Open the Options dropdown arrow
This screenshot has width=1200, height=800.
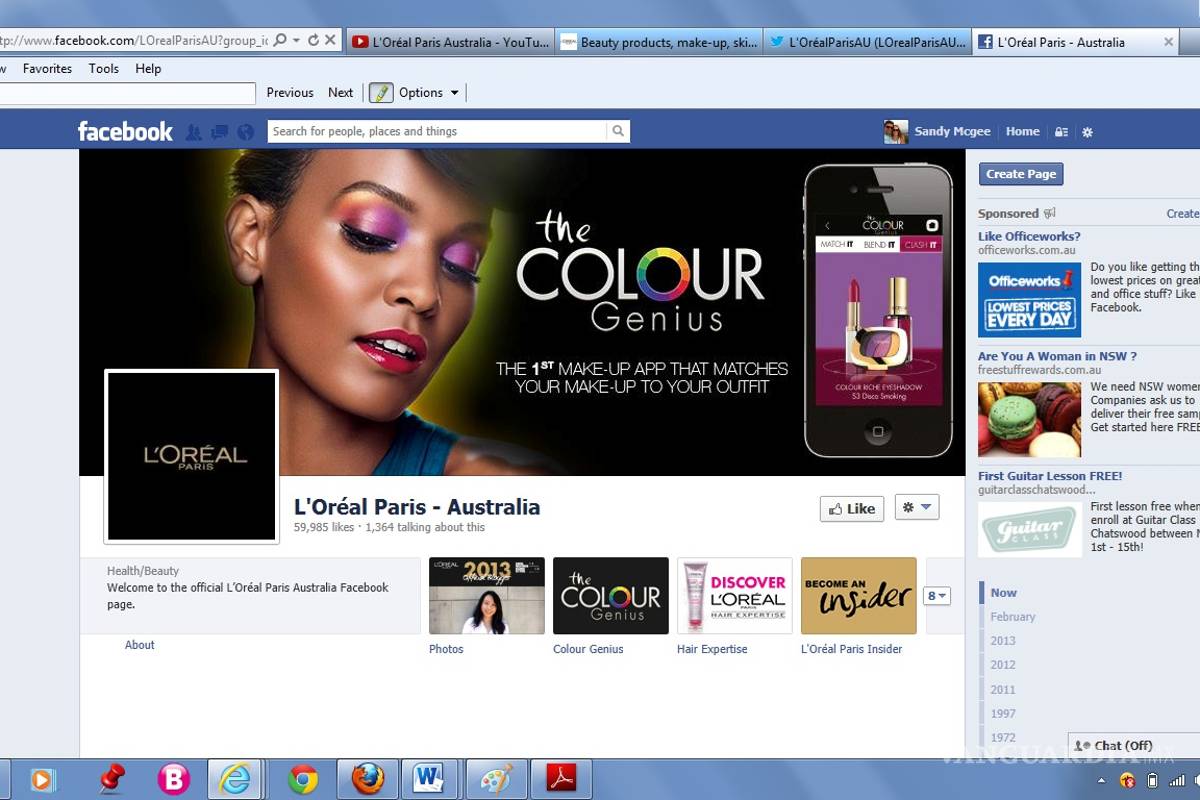454,92
